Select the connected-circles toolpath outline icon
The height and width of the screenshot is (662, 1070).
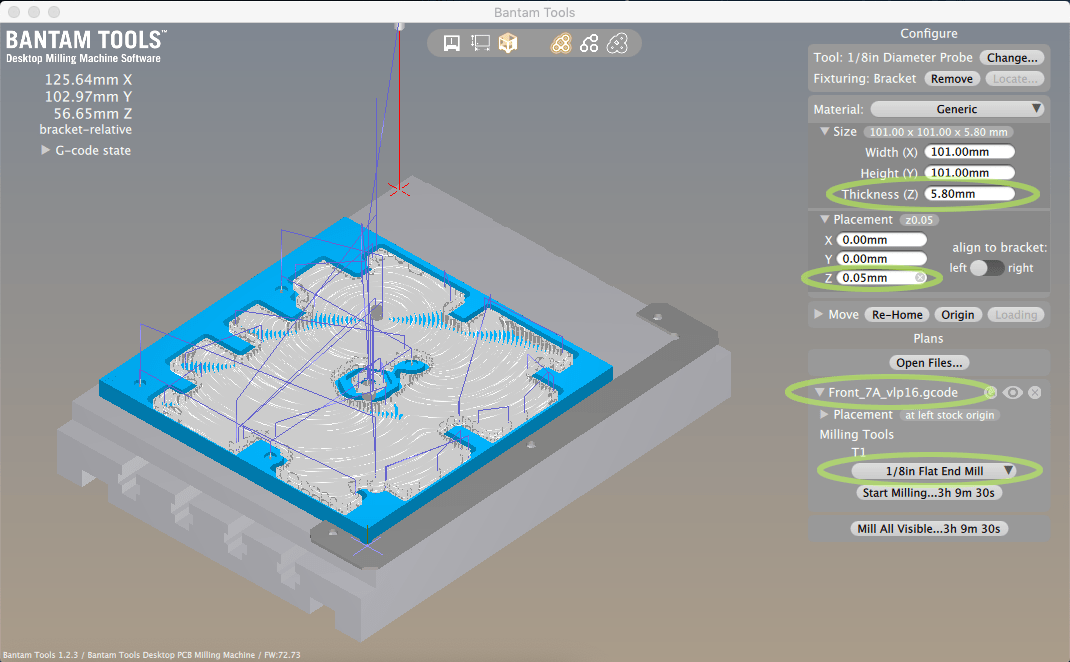pyautogui.click(x=589, y=44)
